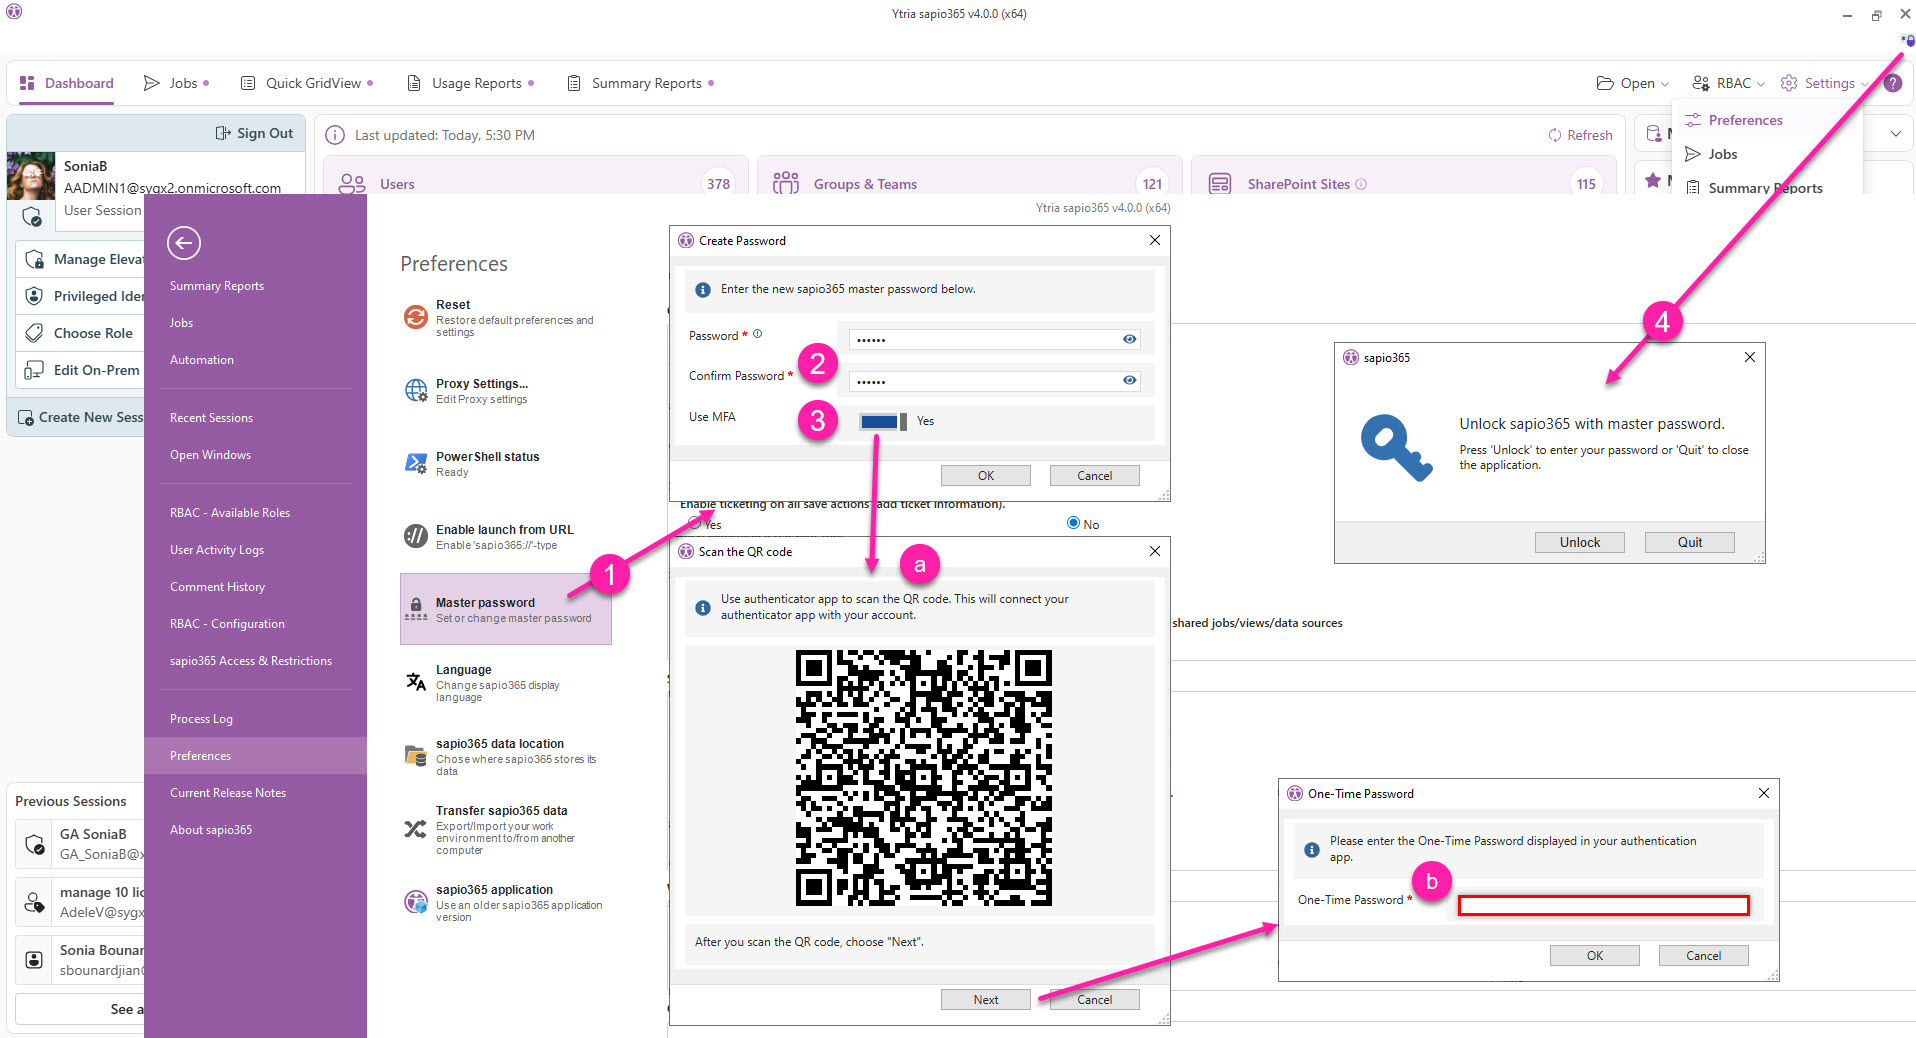Select User Activity Logs in sidebar
Viewport: 1916px width, 1038px height.
click(x=217, y=550)
